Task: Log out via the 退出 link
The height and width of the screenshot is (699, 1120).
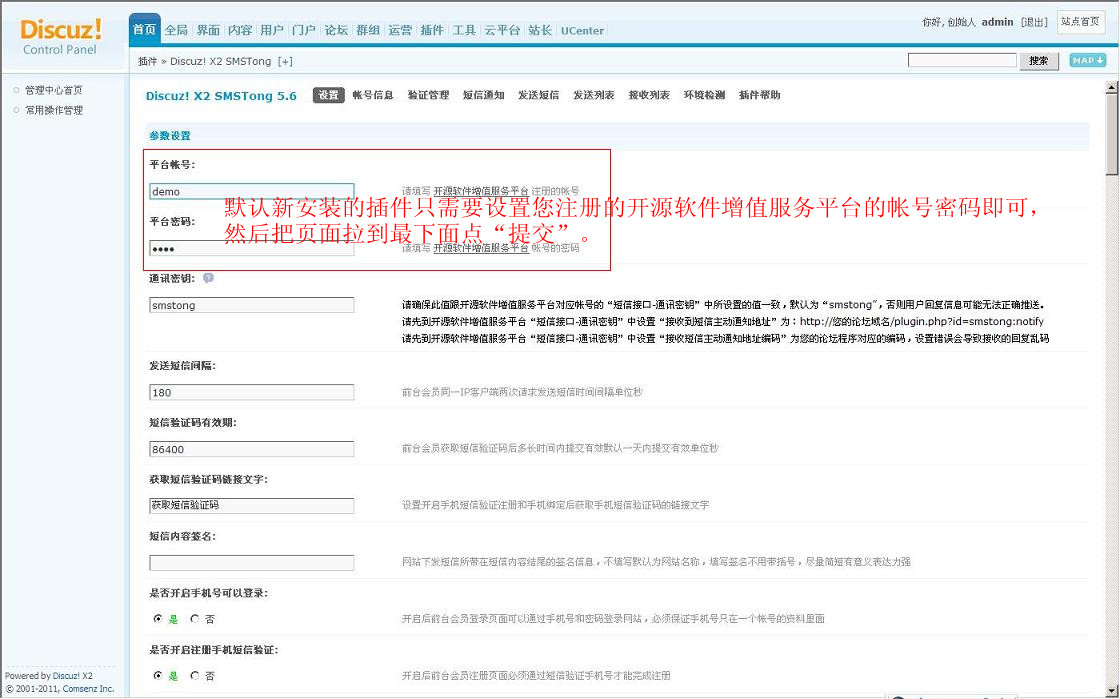Action: tap(1034, 22)
